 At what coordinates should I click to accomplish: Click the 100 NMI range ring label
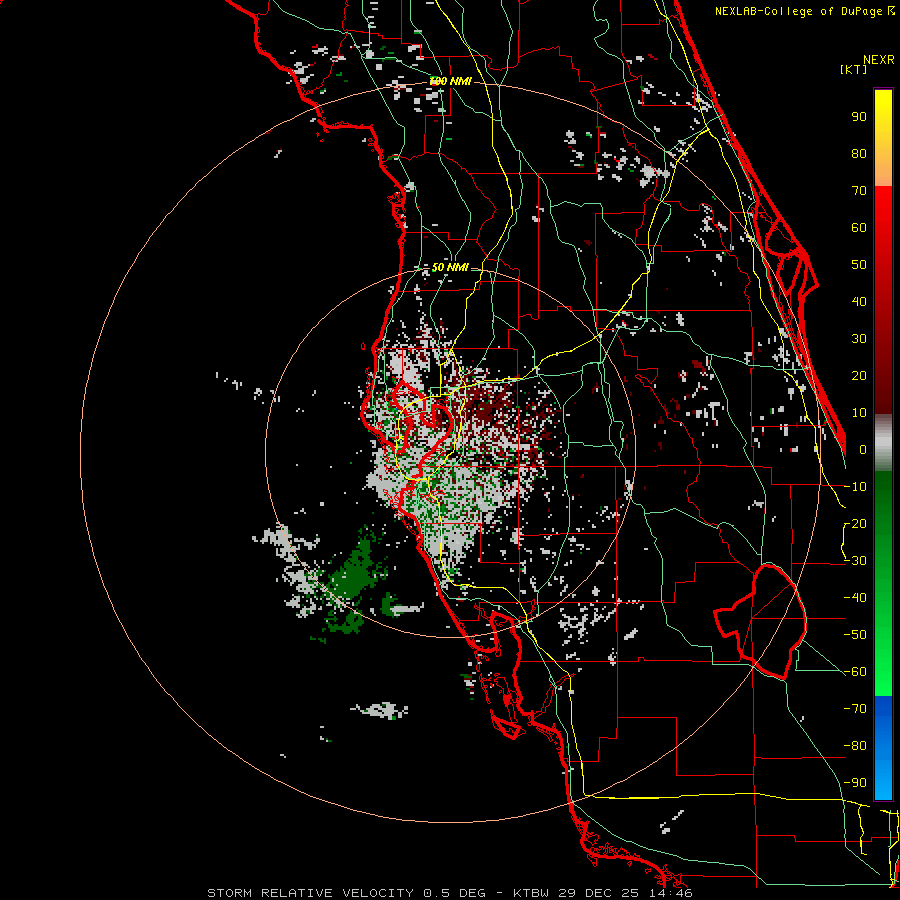point(451,82)
